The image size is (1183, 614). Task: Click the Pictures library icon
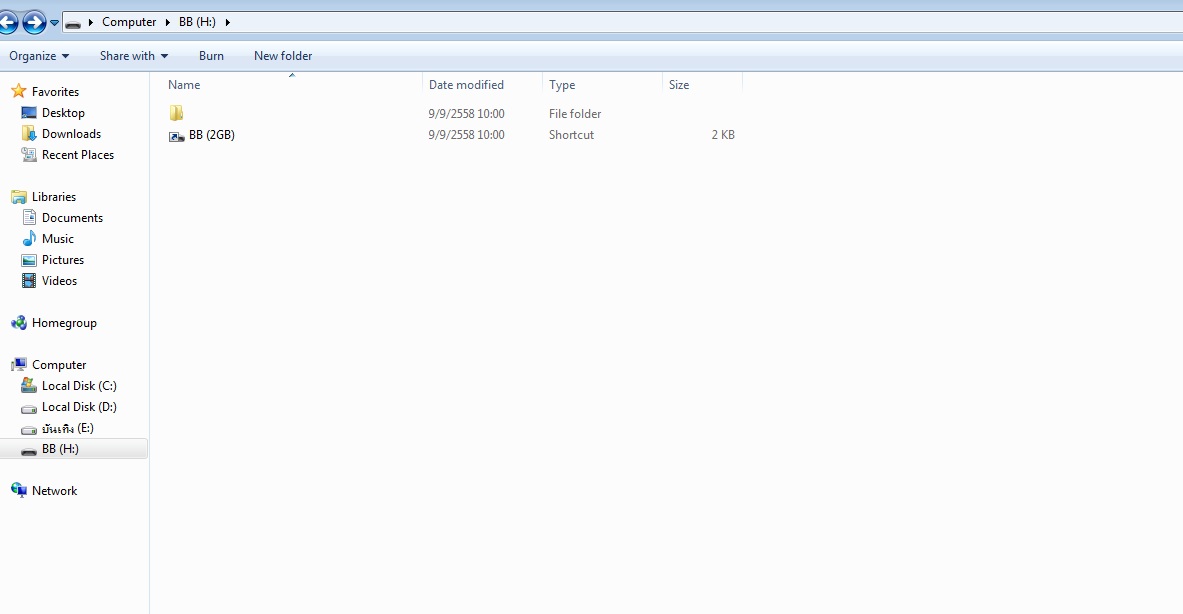pos(29,260)
